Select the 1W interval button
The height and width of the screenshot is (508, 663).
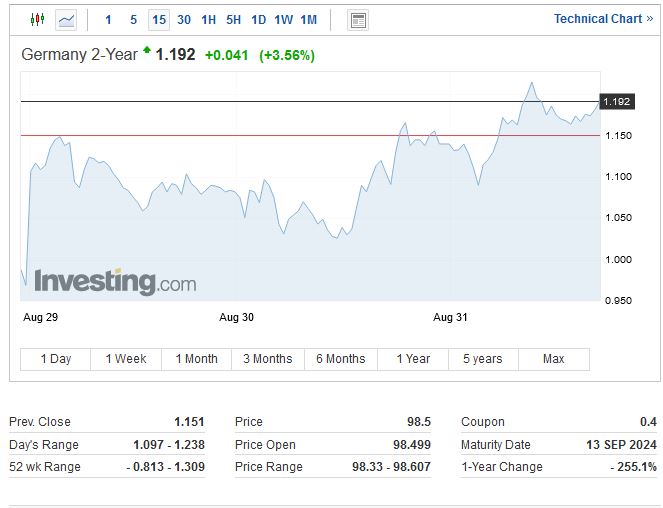(x=283, y=20)
